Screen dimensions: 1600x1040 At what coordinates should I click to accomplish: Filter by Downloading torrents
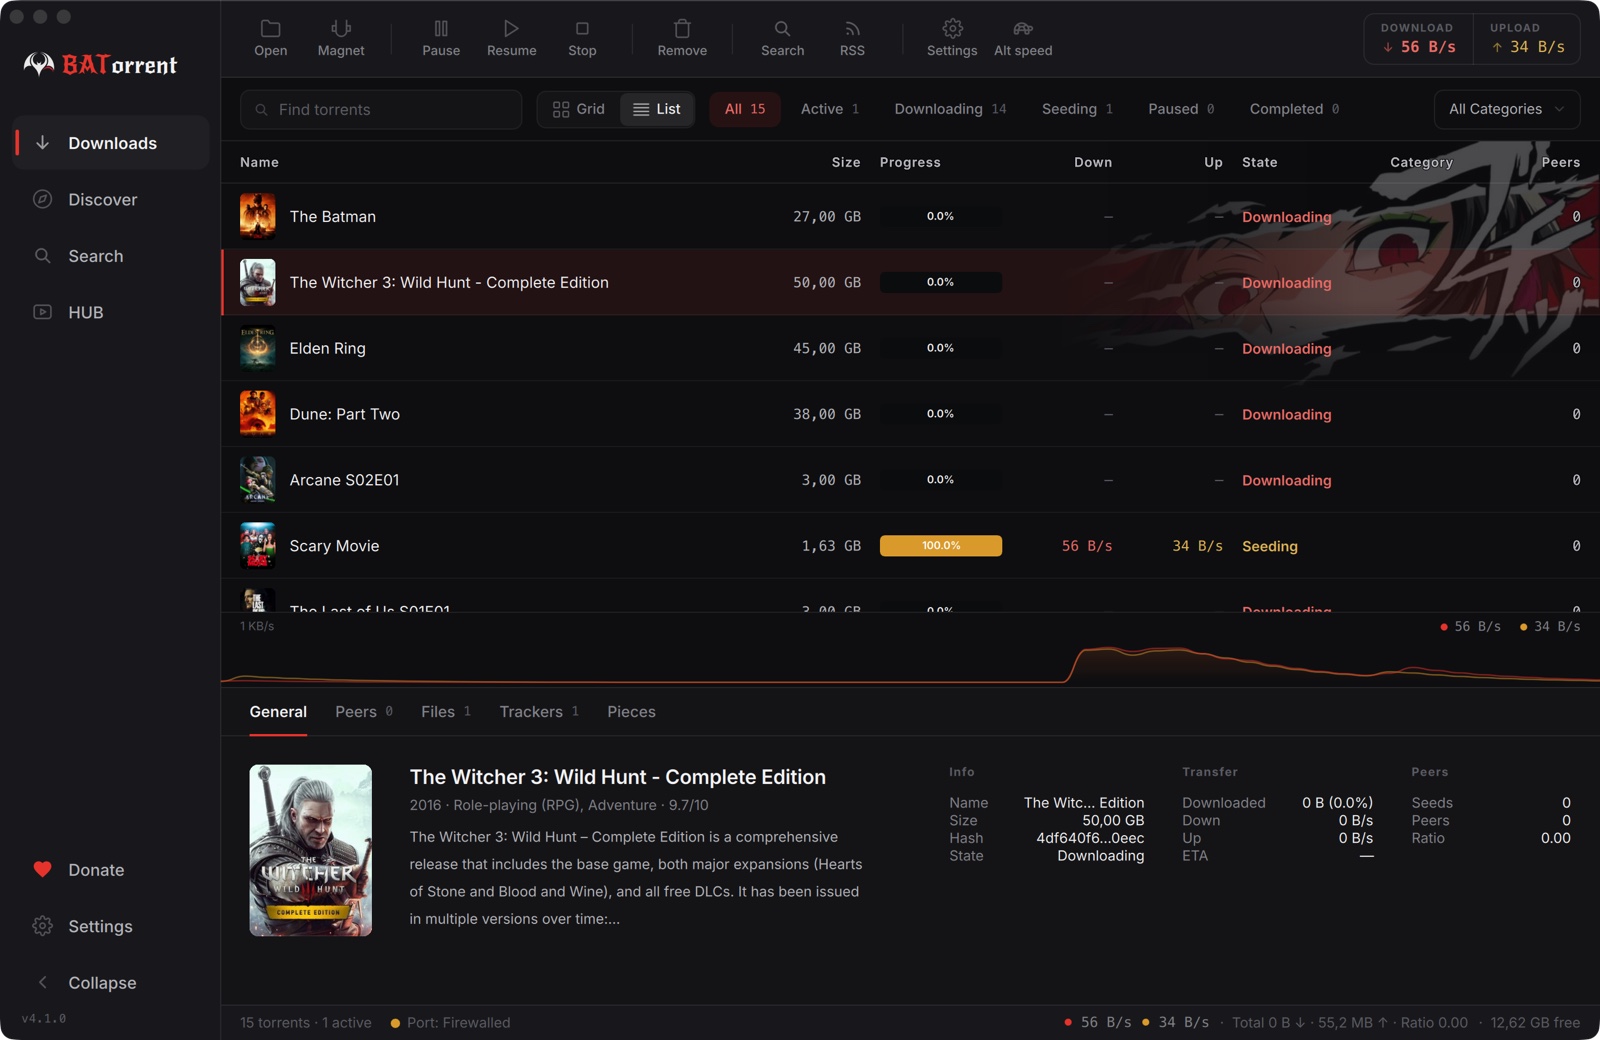point(950,109)
